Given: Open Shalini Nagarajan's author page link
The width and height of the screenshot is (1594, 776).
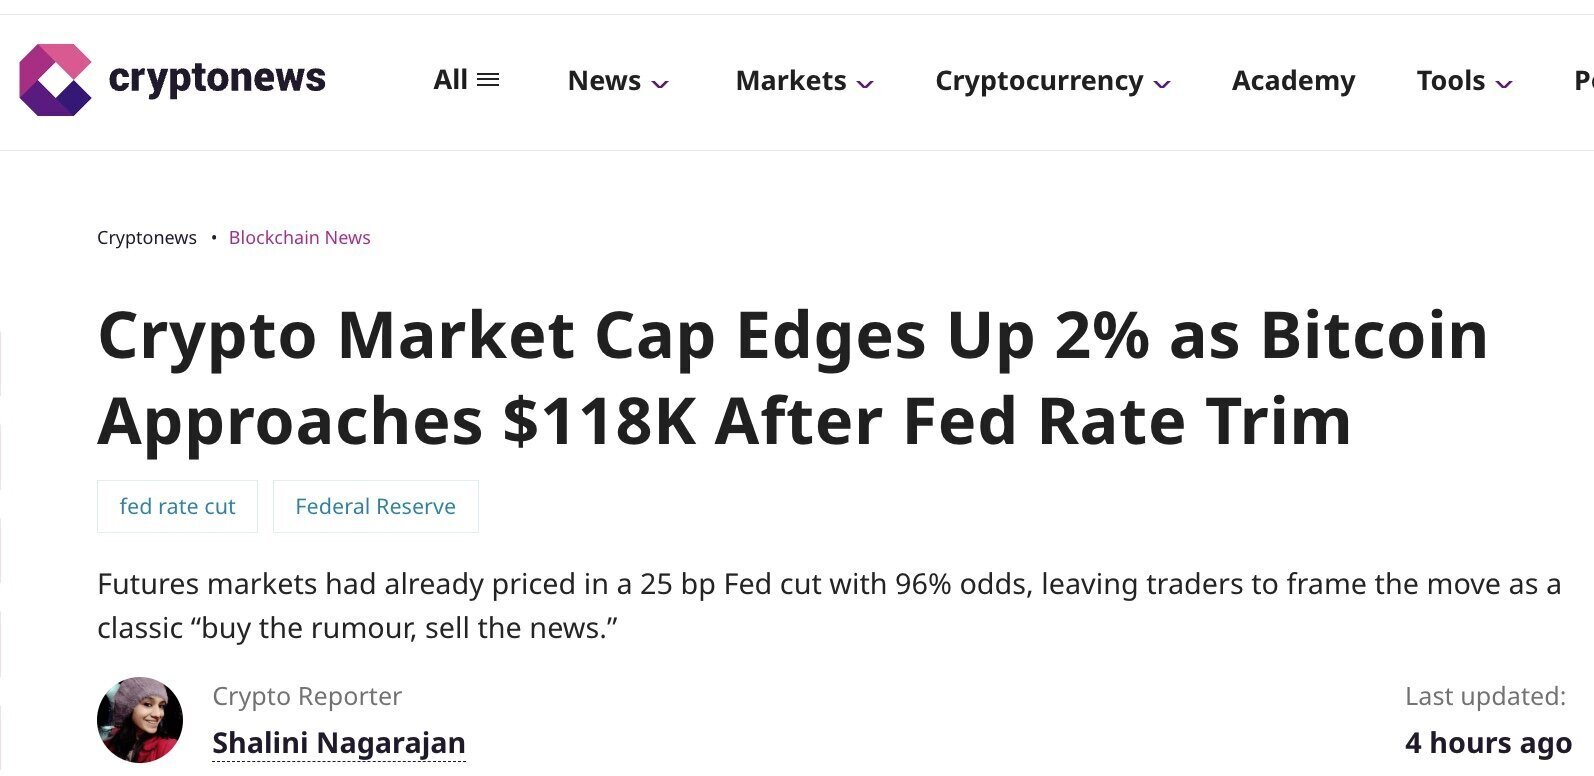Looking at the screenshot, I should point(339,743).
